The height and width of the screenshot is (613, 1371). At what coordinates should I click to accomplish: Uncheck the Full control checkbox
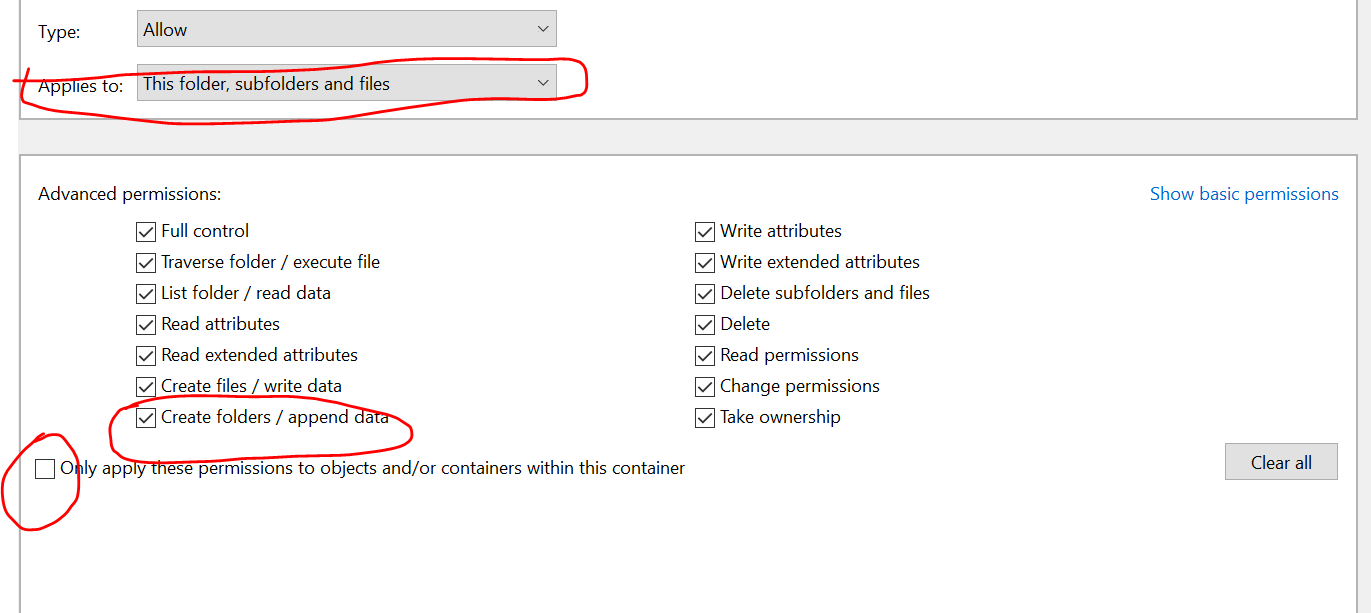[x=146, y=232]
